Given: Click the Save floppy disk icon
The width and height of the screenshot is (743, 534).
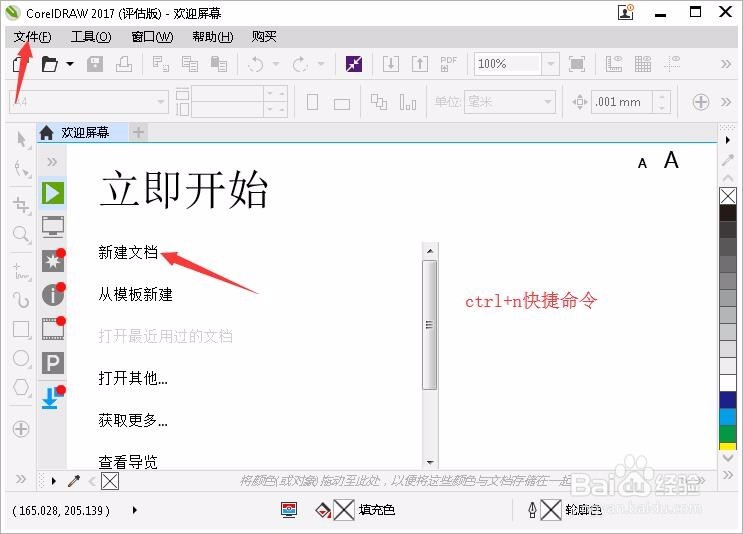Looking at the screenshot, I should click(x=95, y=63).
